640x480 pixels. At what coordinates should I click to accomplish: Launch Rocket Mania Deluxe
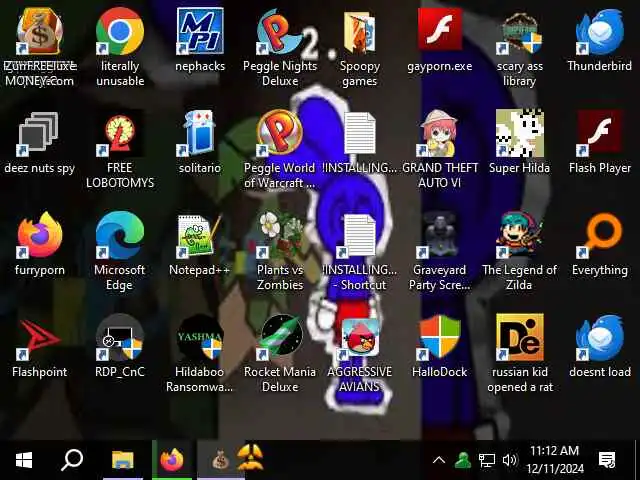(x=280, y=338)
